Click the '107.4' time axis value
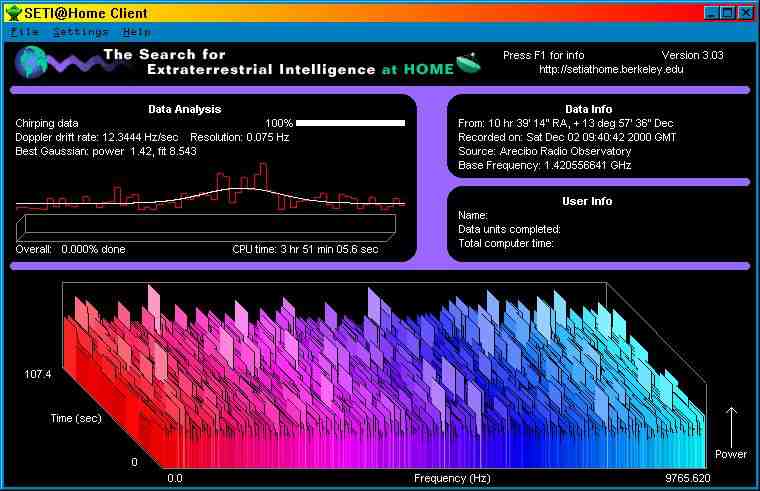This screenshot has height=491, width=760. 38,374
